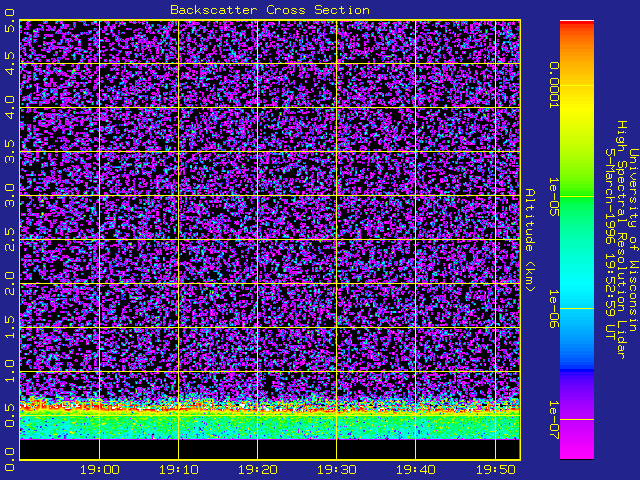Screen dimensions: 640x480
Task: Click the 4.0 altitude axis label
Action: click(9, 107)
